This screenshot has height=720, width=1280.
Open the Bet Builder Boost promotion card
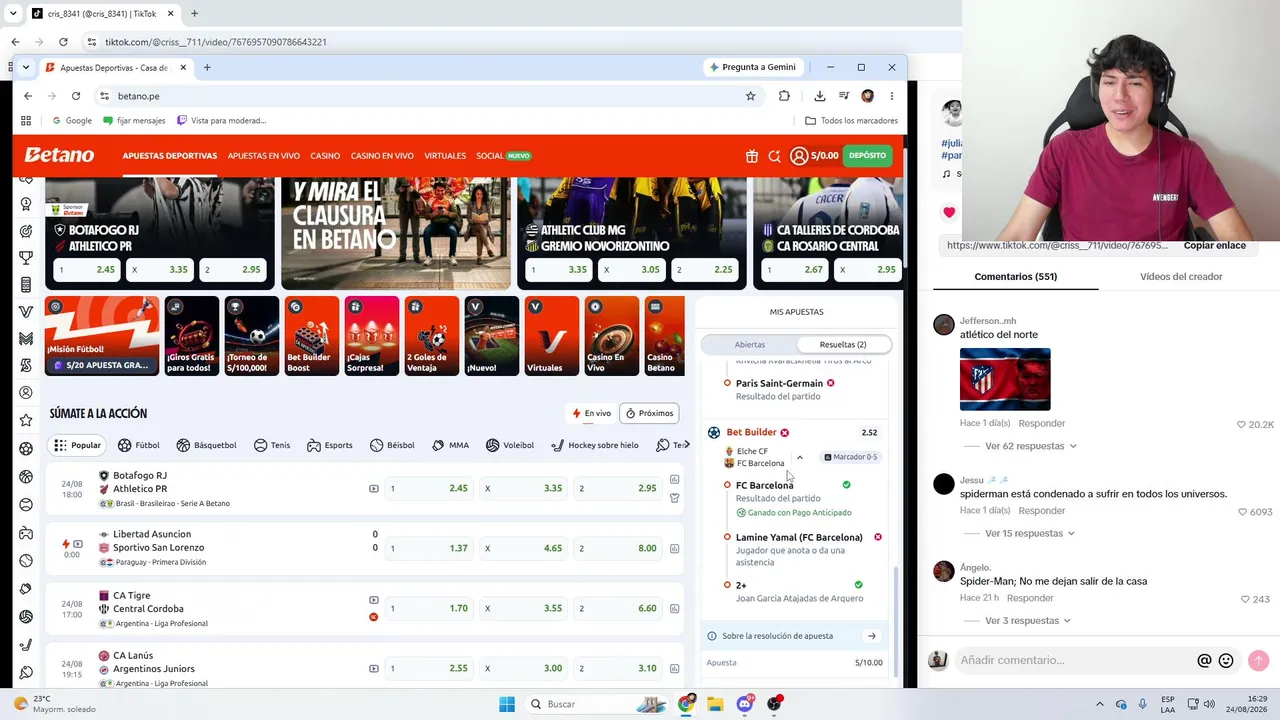312,336
